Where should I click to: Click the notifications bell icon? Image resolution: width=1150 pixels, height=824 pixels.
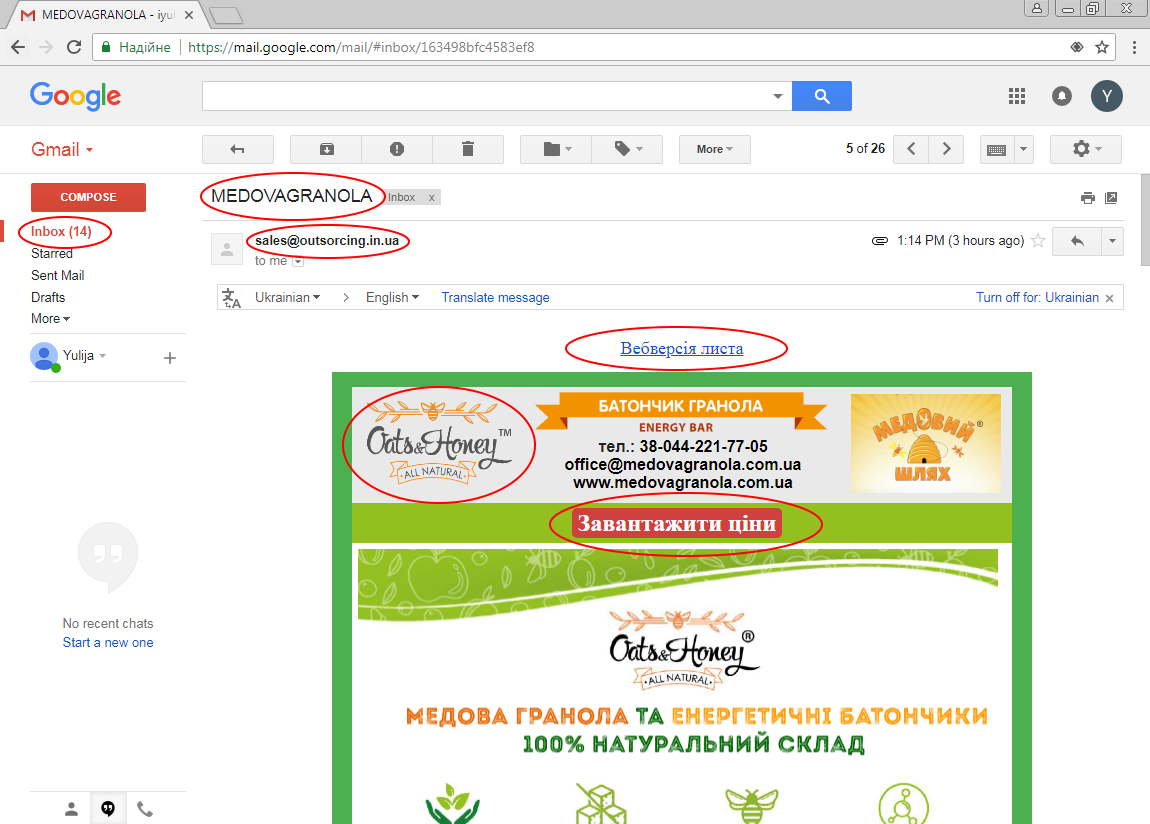click(x=1062, y=96)
